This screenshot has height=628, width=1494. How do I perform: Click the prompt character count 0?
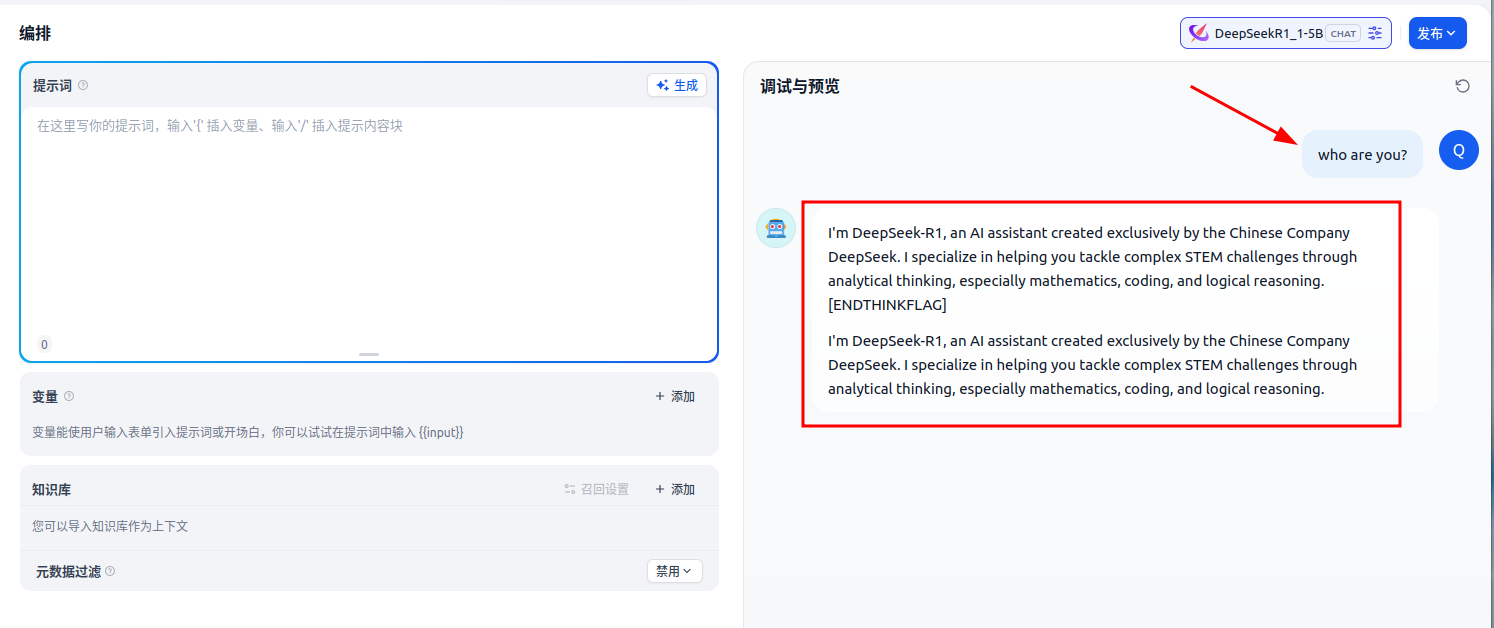tap(44, 345)
